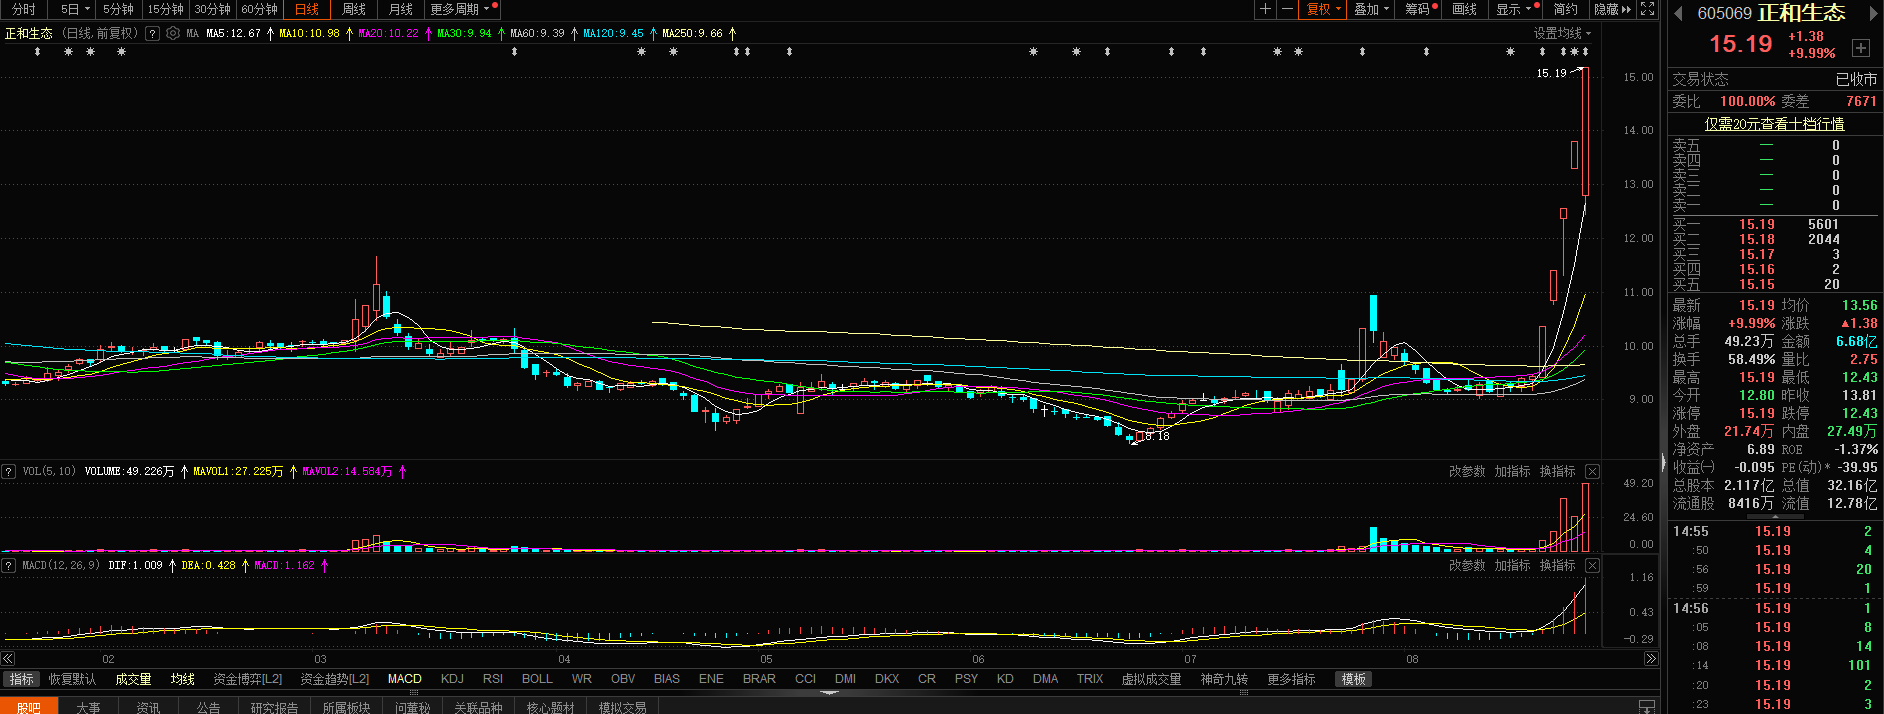Toggle the 均线 moving average overlay
The height and width of the screenshot is (714, 1884).
click(x=182, y=679)
